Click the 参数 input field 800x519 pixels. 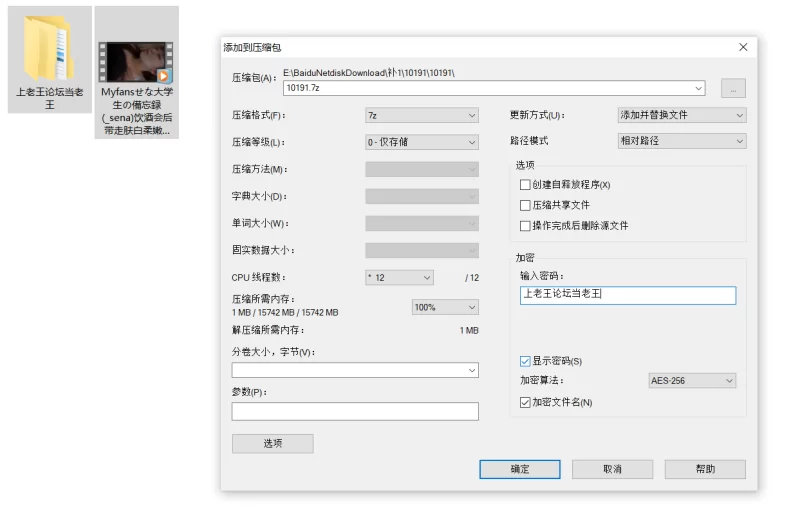click(x=355, y=411)
